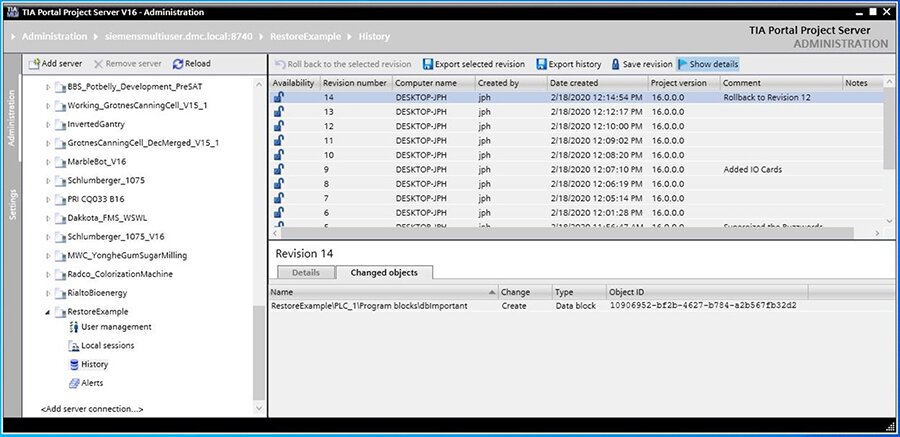Image resolution: width=900 pixels, height=437 pixels.
Task: Click the Add server connection link
Action: point(92,409)
